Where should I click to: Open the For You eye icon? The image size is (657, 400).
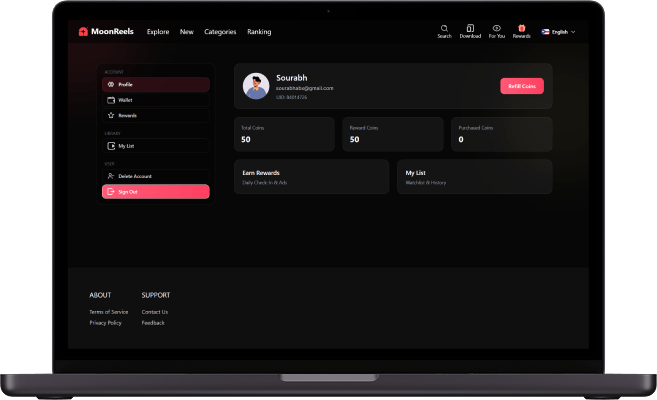[497, 28]
